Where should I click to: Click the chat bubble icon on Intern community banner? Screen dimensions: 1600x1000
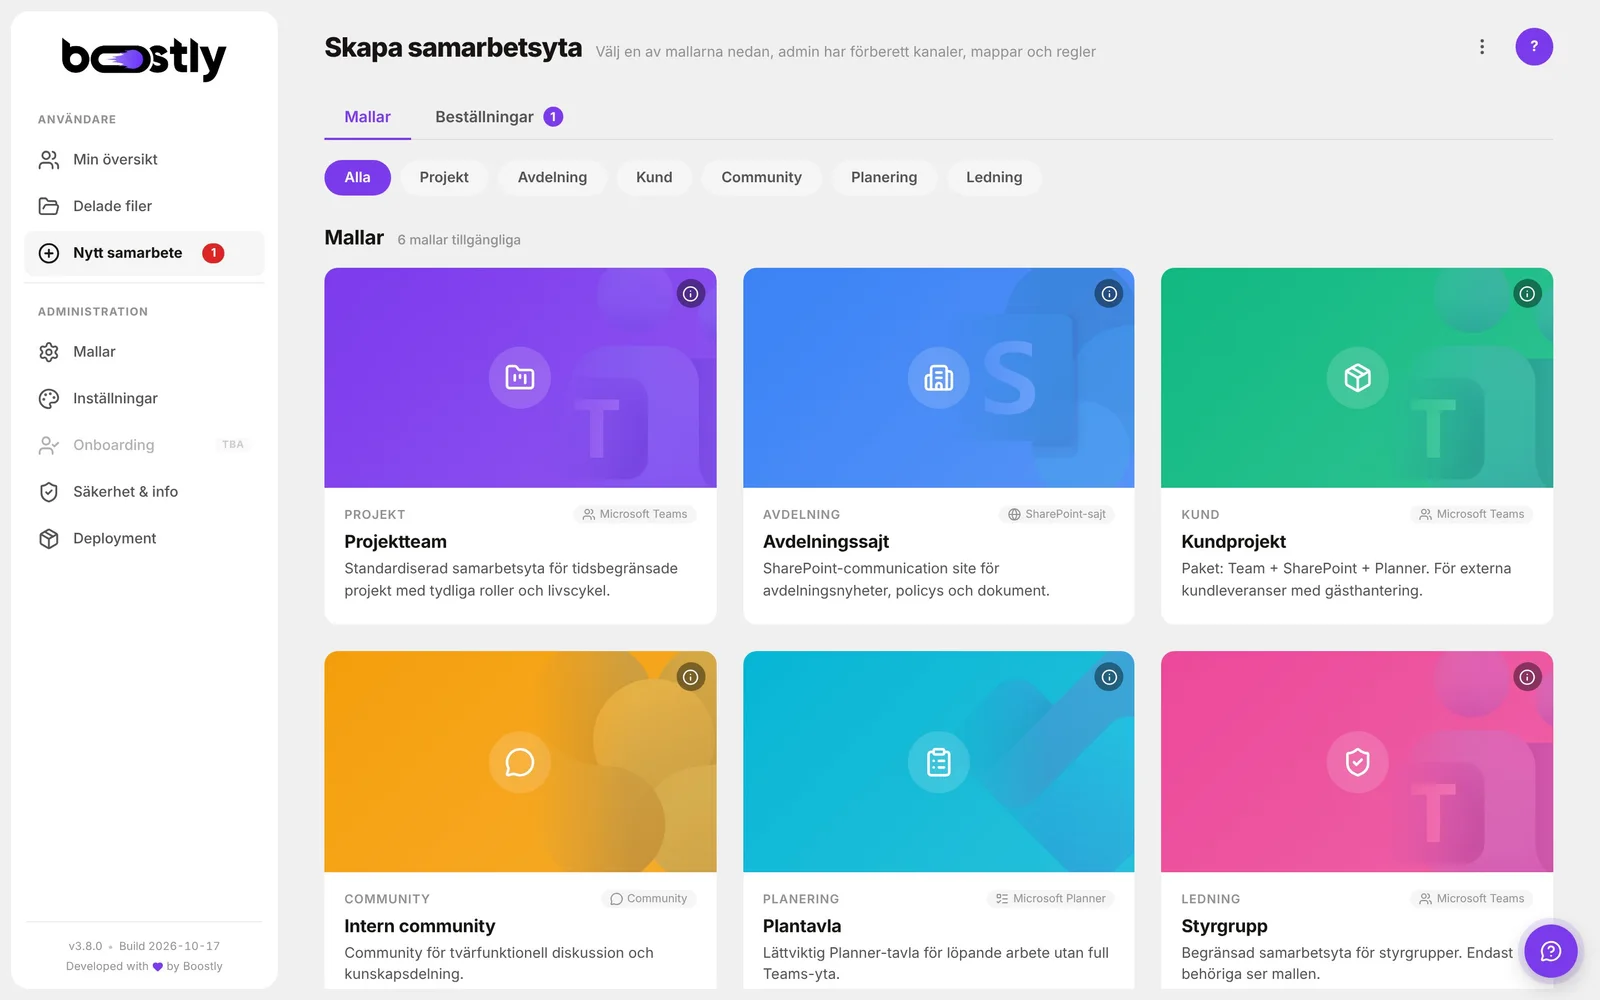(520, 763)
